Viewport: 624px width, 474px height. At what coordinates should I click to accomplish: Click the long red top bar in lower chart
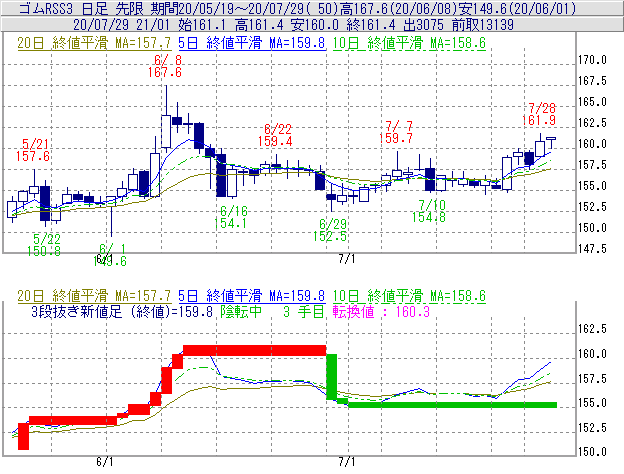255,351
